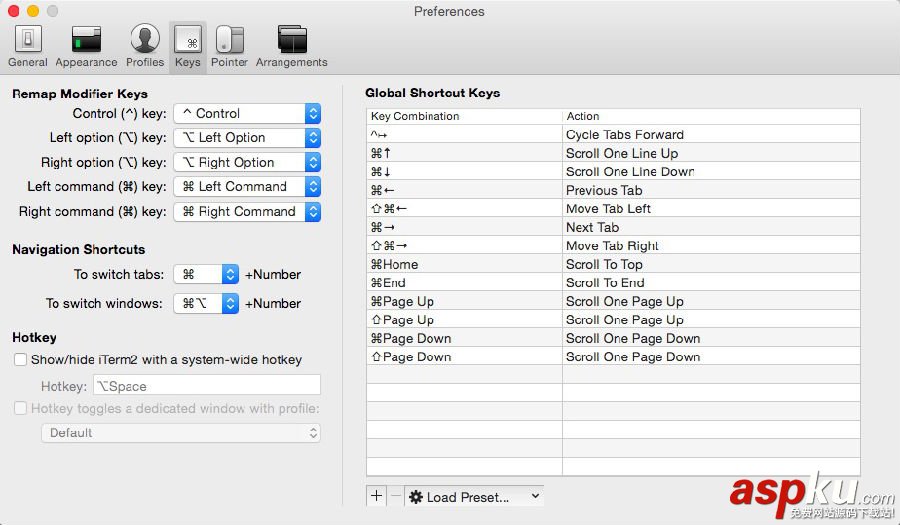Click the Hotkey input field
The height and width of the screenshot is (525, 900).
[207, 386]
